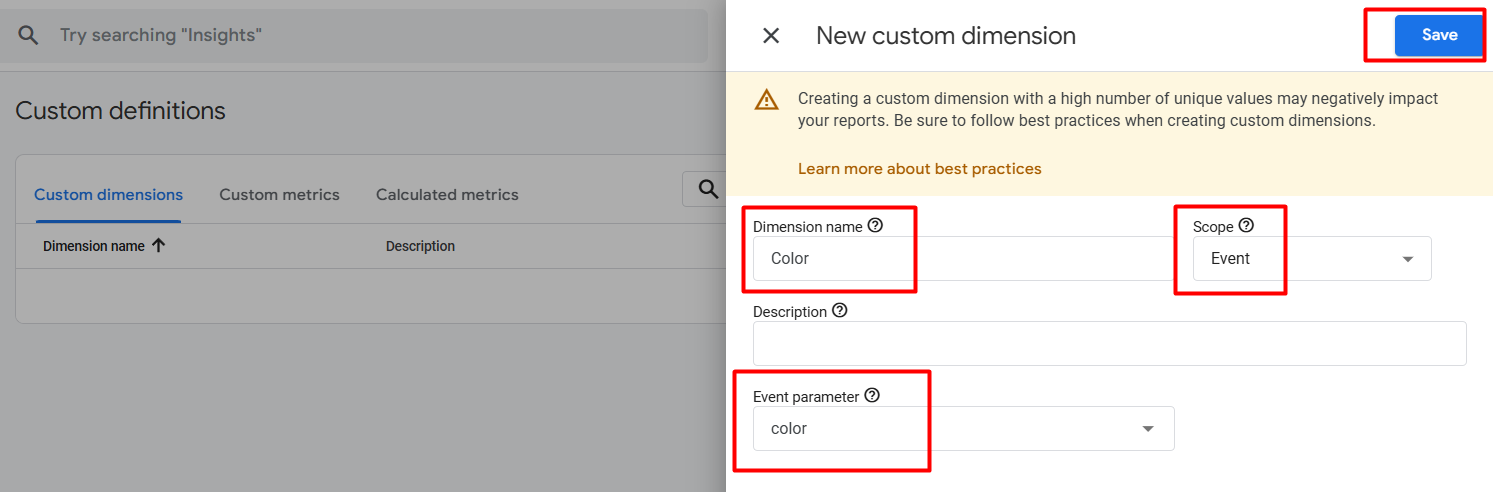The width and height of the screenshot is (1493, 492).
Task: Open the Scope dropdown set to Event
Action: click(1311, 259)
